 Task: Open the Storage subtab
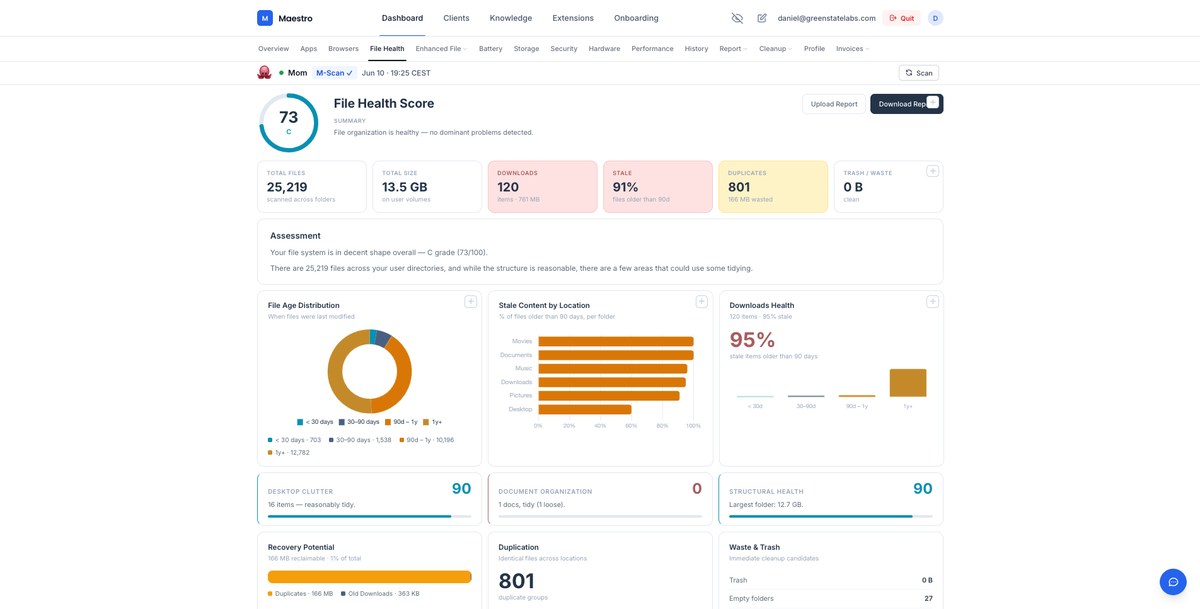[527, 49]
